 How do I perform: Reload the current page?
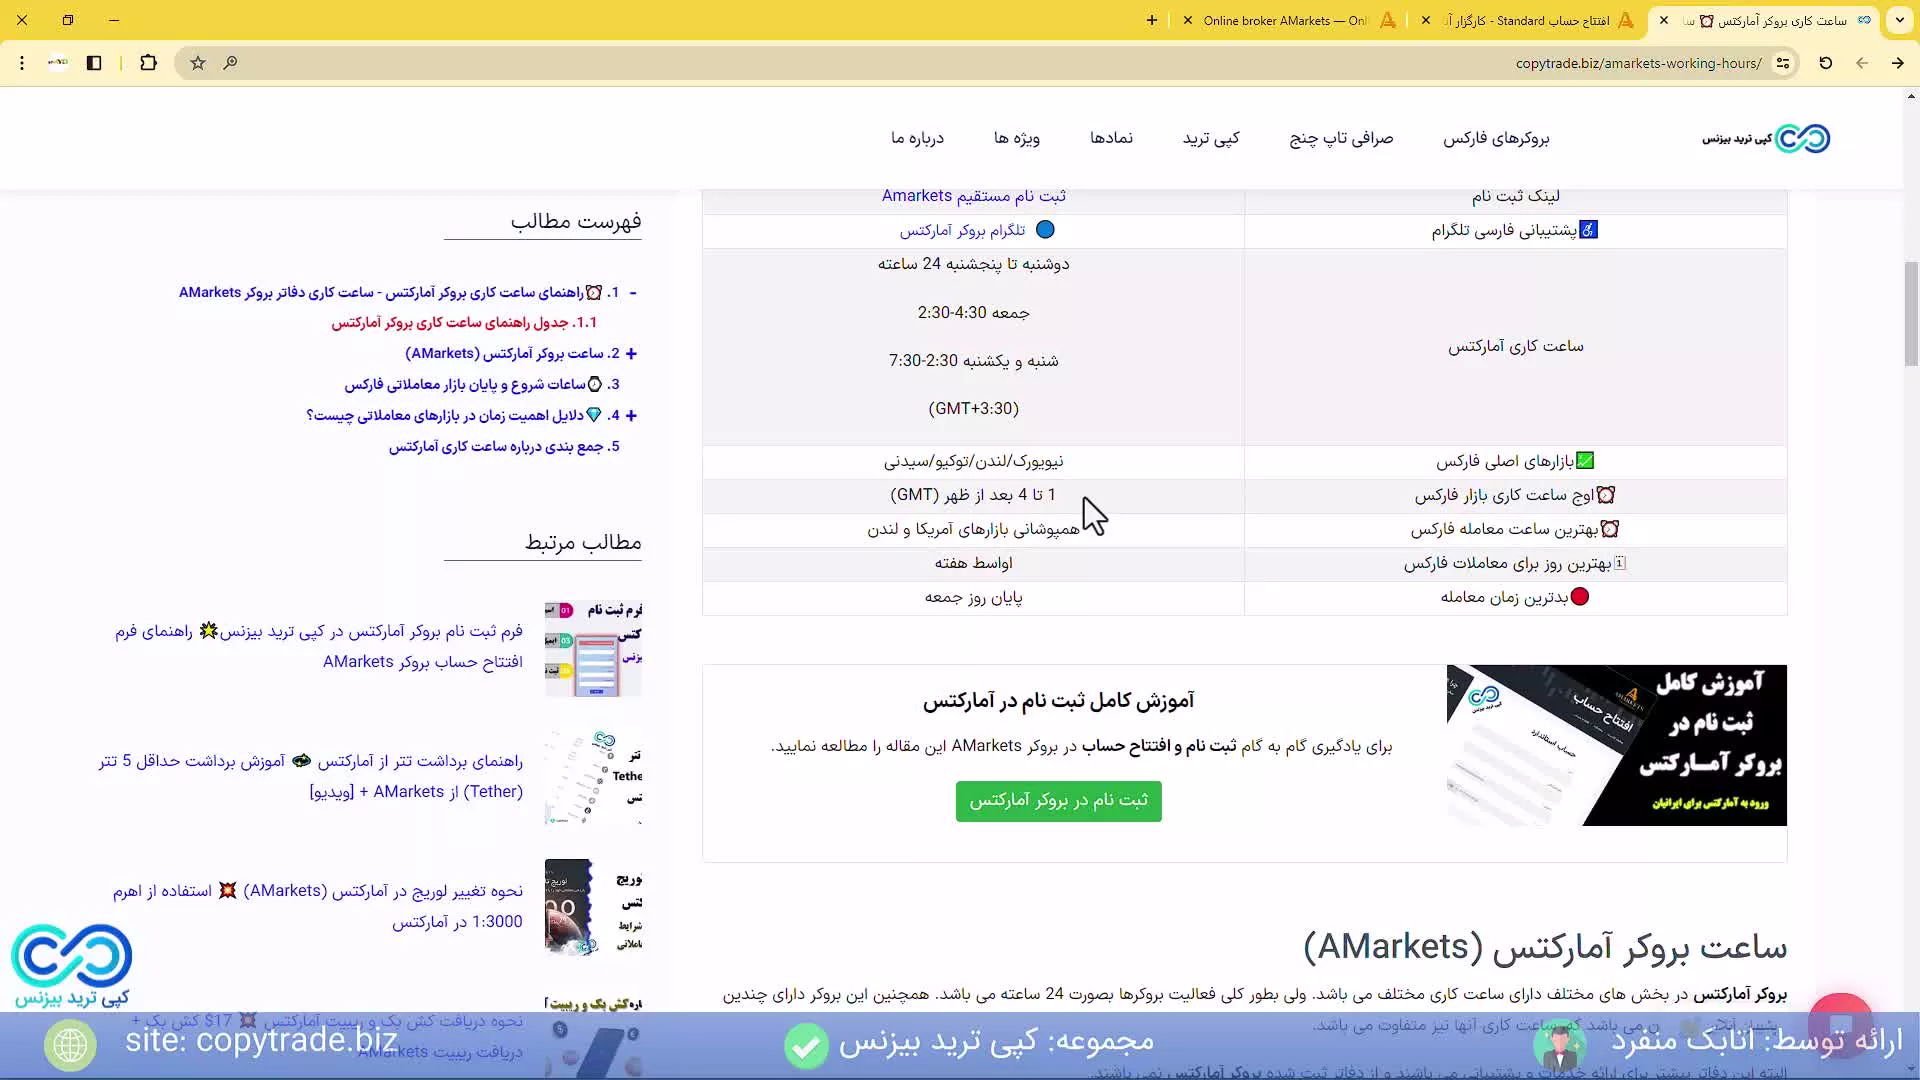[1825, 63]
